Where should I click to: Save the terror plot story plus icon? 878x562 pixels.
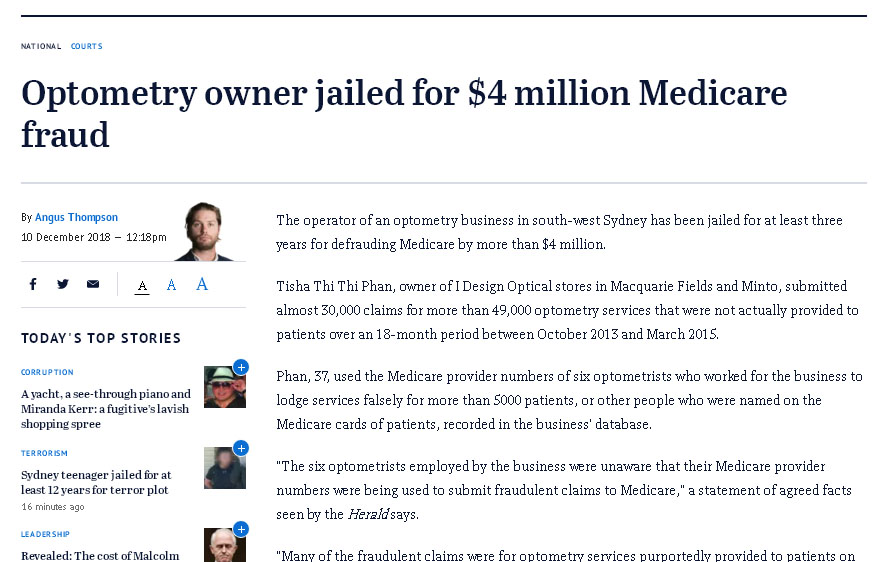point(241,448)
